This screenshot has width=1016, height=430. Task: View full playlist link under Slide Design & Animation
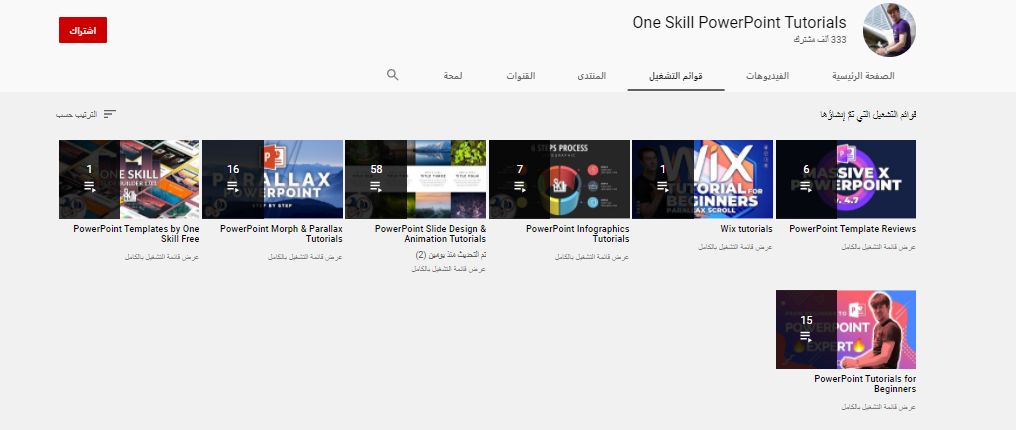click(x=448, y=269)
